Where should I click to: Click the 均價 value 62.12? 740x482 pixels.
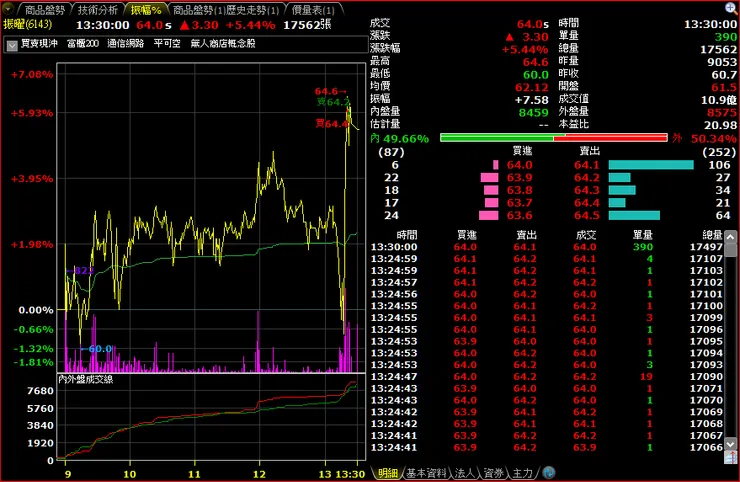point(531,88)
